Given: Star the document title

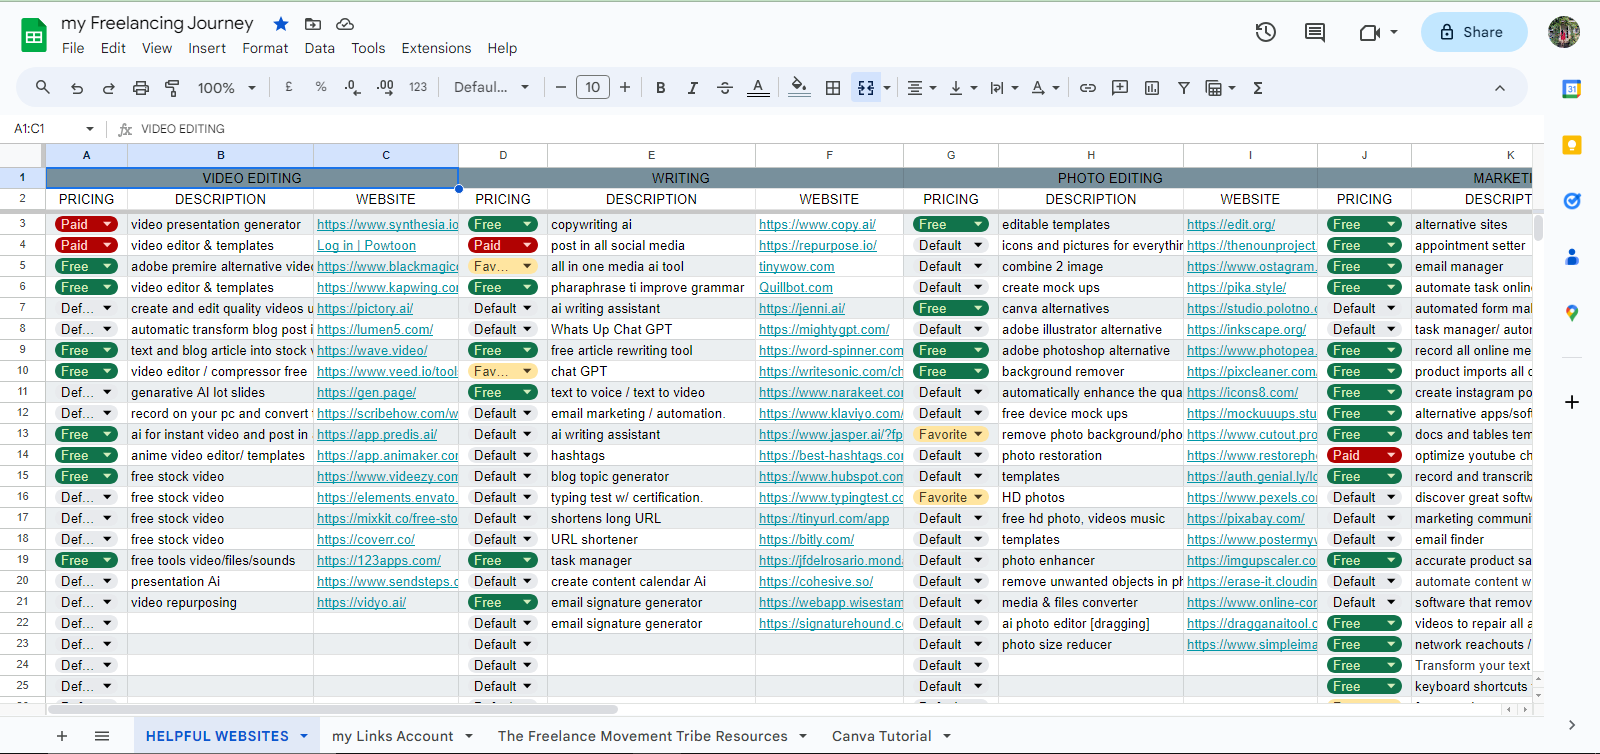Looking at the screenshot, I should tap(281, 24).
